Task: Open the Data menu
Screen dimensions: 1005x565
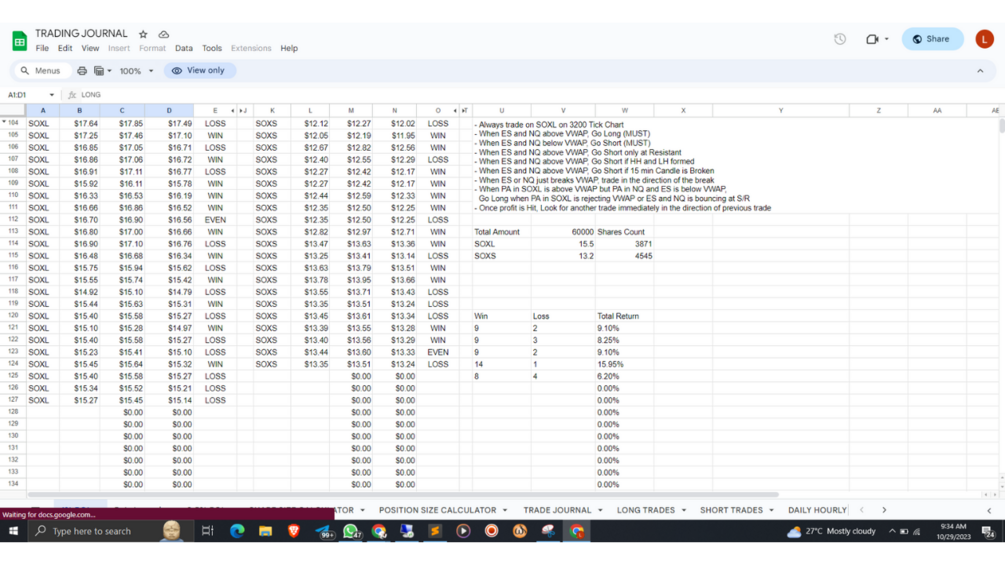Action: (x=183, y=48)
